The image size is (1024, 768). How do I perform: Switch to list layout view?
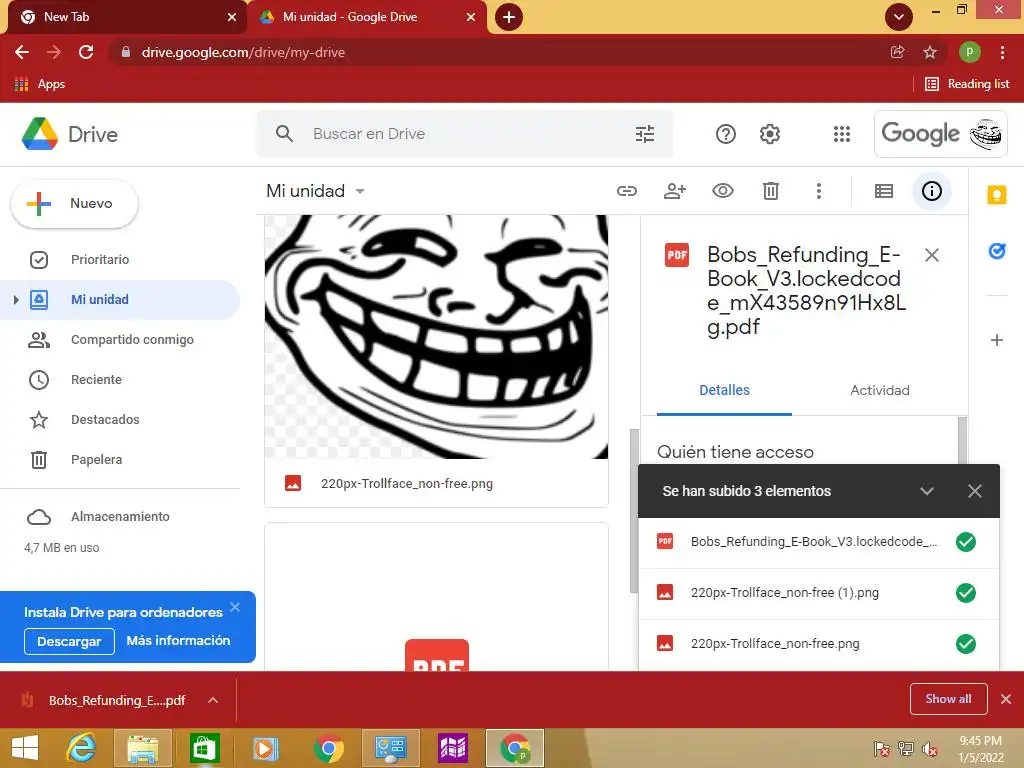(x=884, y=191)
